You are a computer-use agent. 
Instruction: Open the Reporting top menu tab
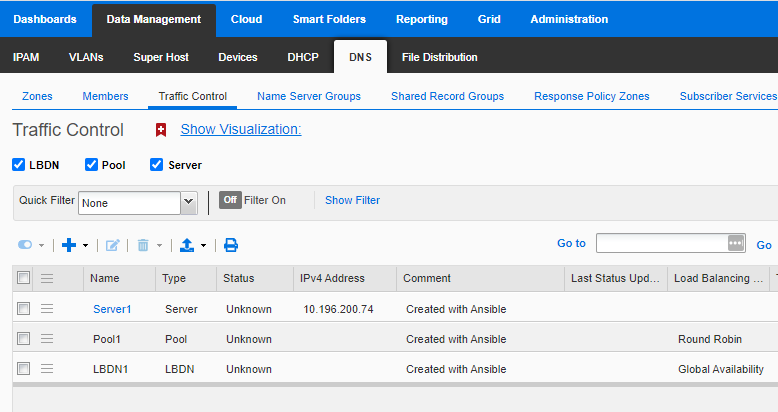pyautogui.click(x=422, y=19)
